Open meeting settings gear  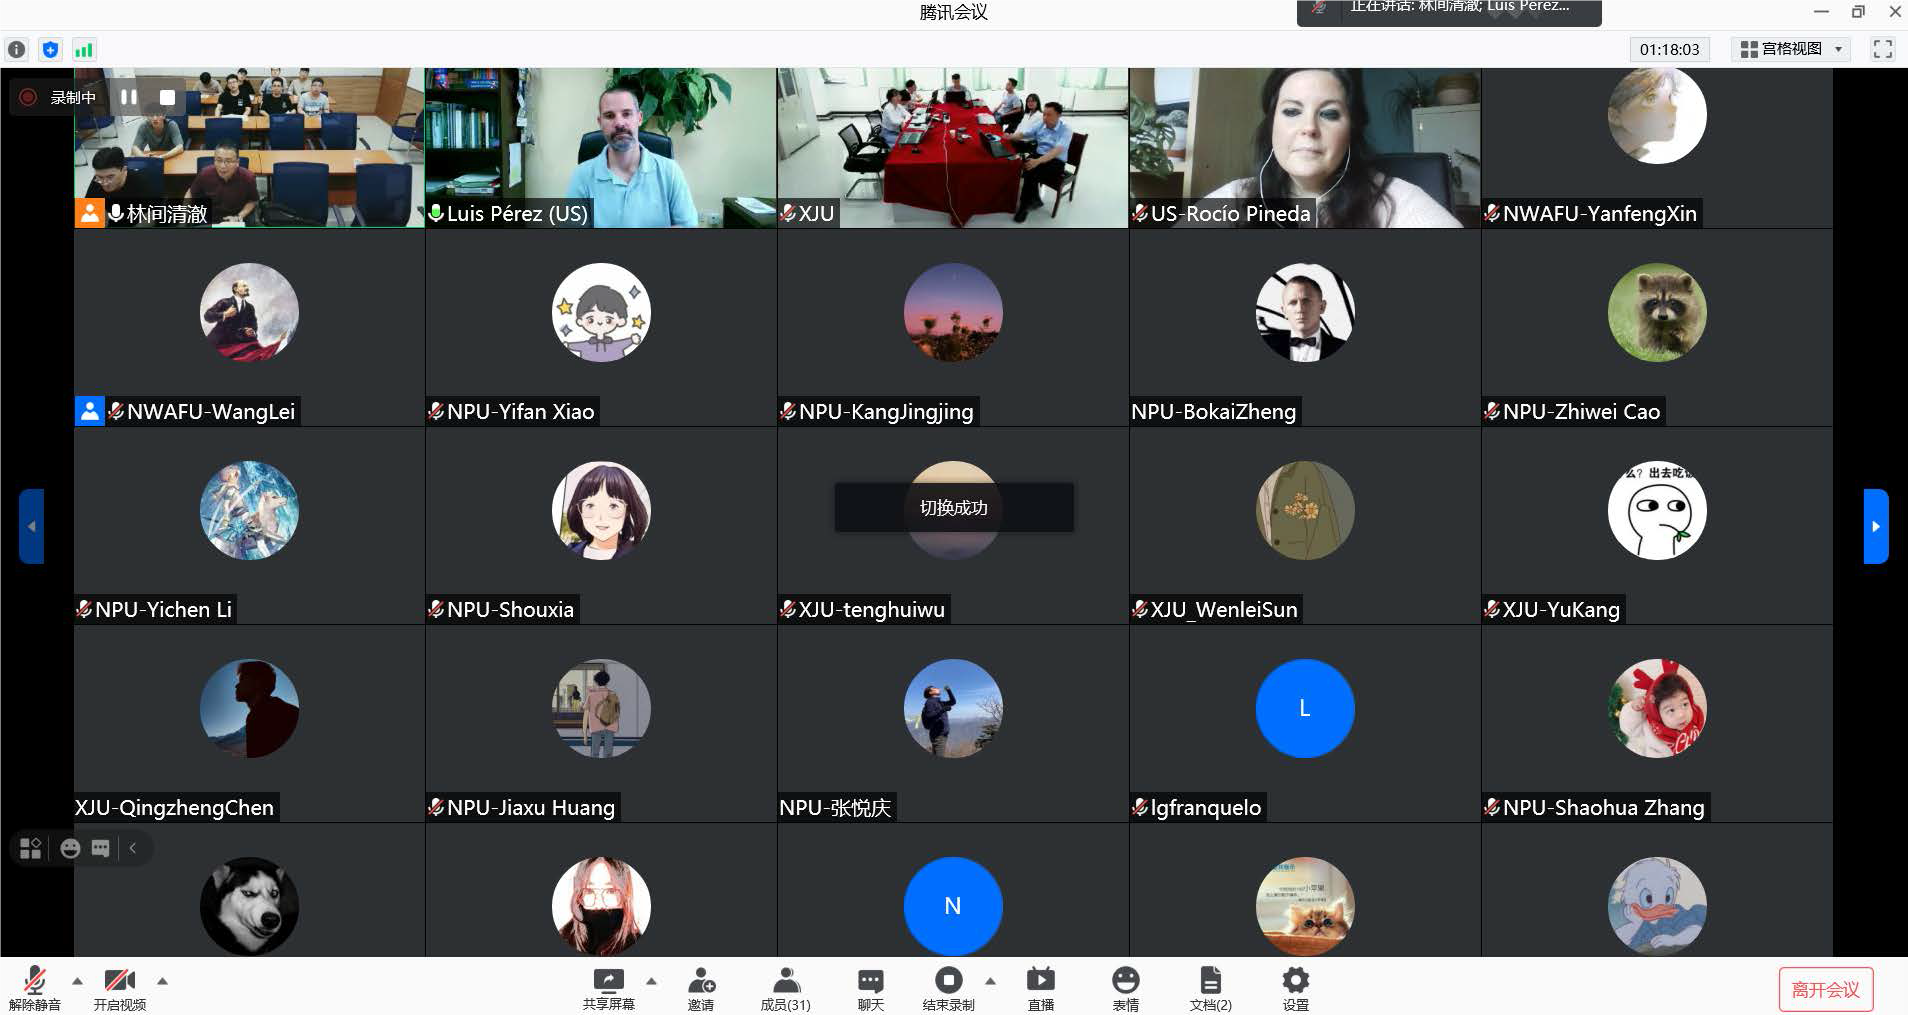[1295, 988]
